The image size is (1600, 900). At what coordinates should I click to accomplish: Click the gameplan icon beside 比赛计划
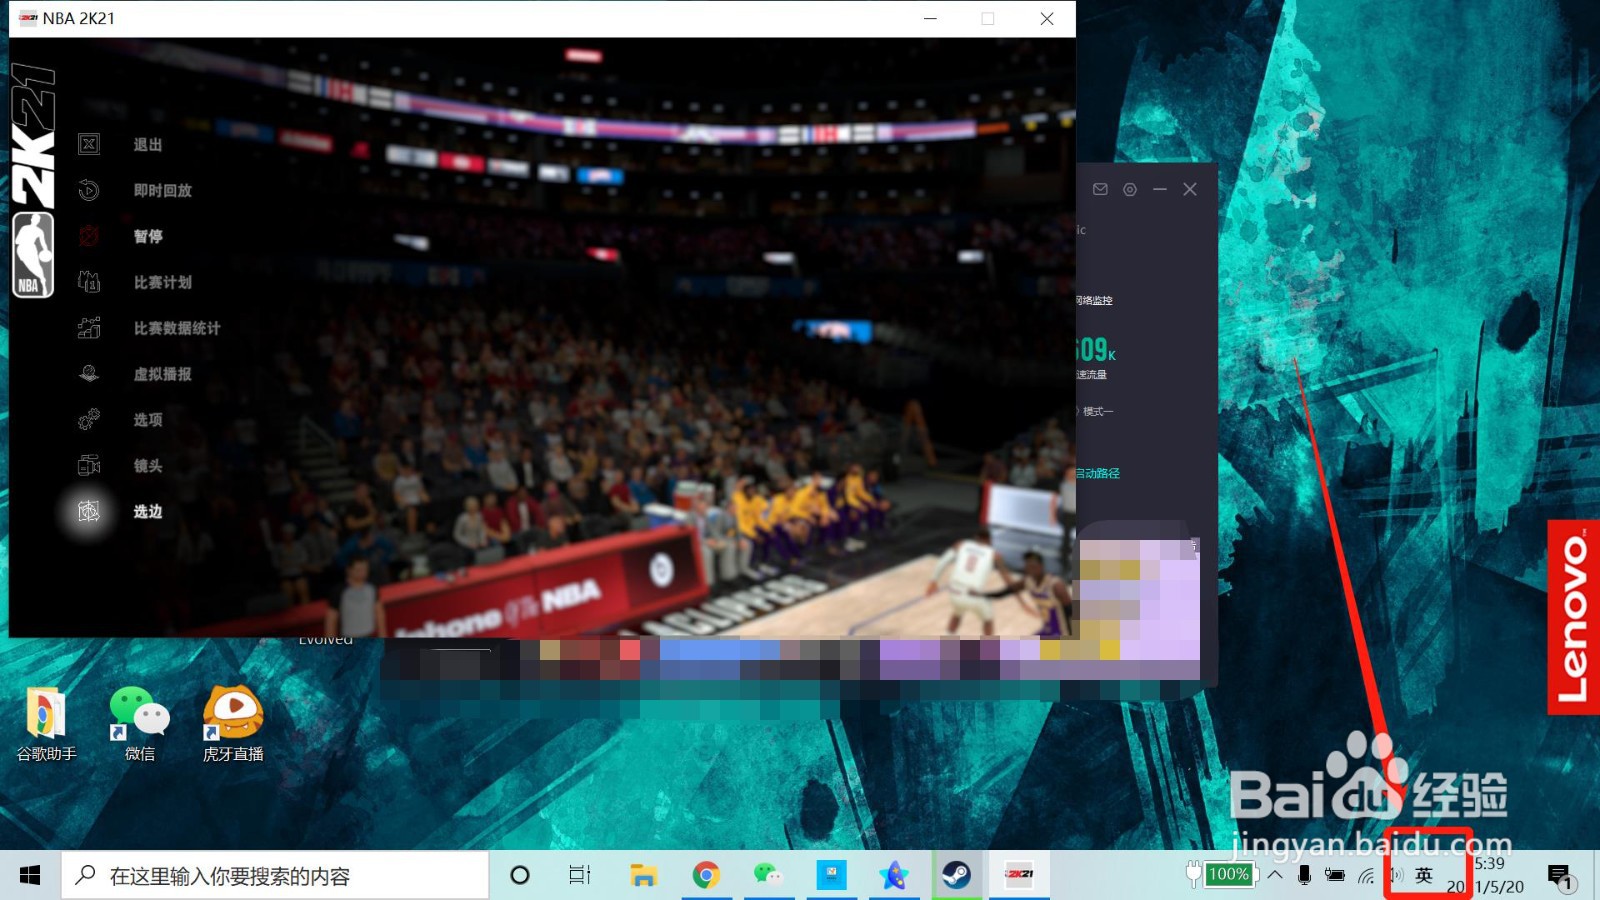point(89,282)
